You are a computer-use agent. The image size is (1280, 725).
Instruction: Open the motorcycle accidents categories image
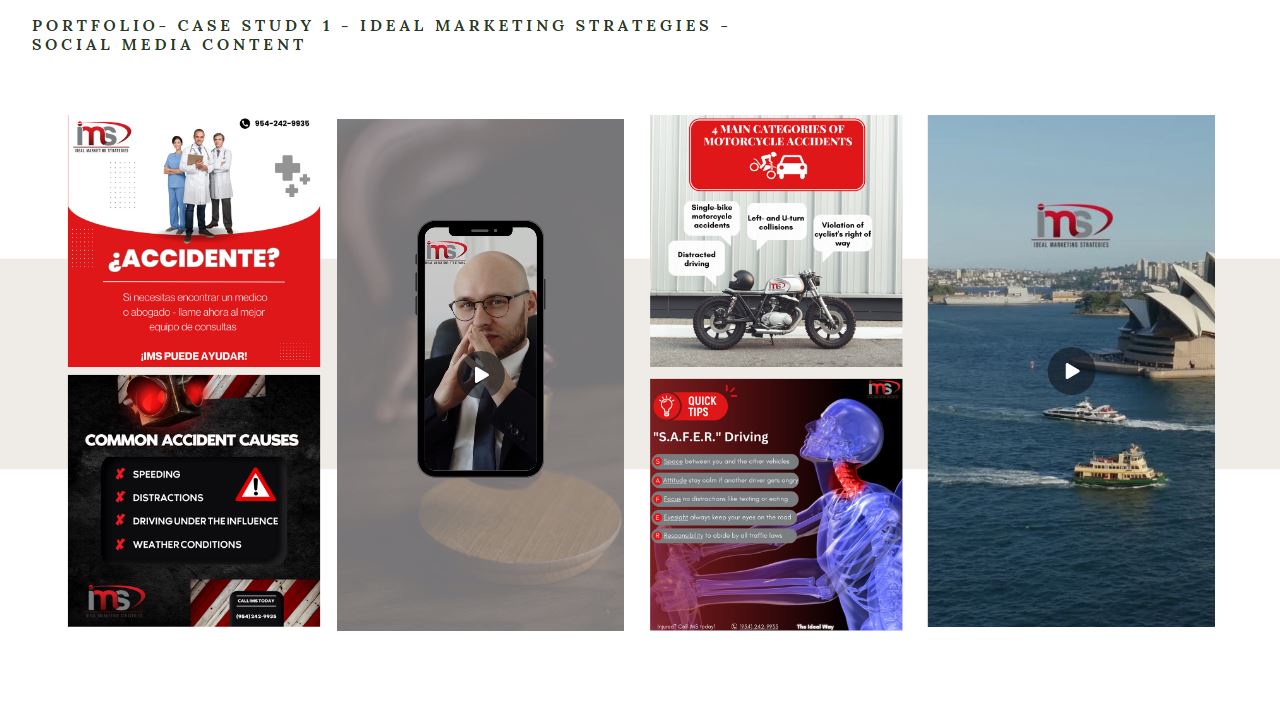point(776,241)
